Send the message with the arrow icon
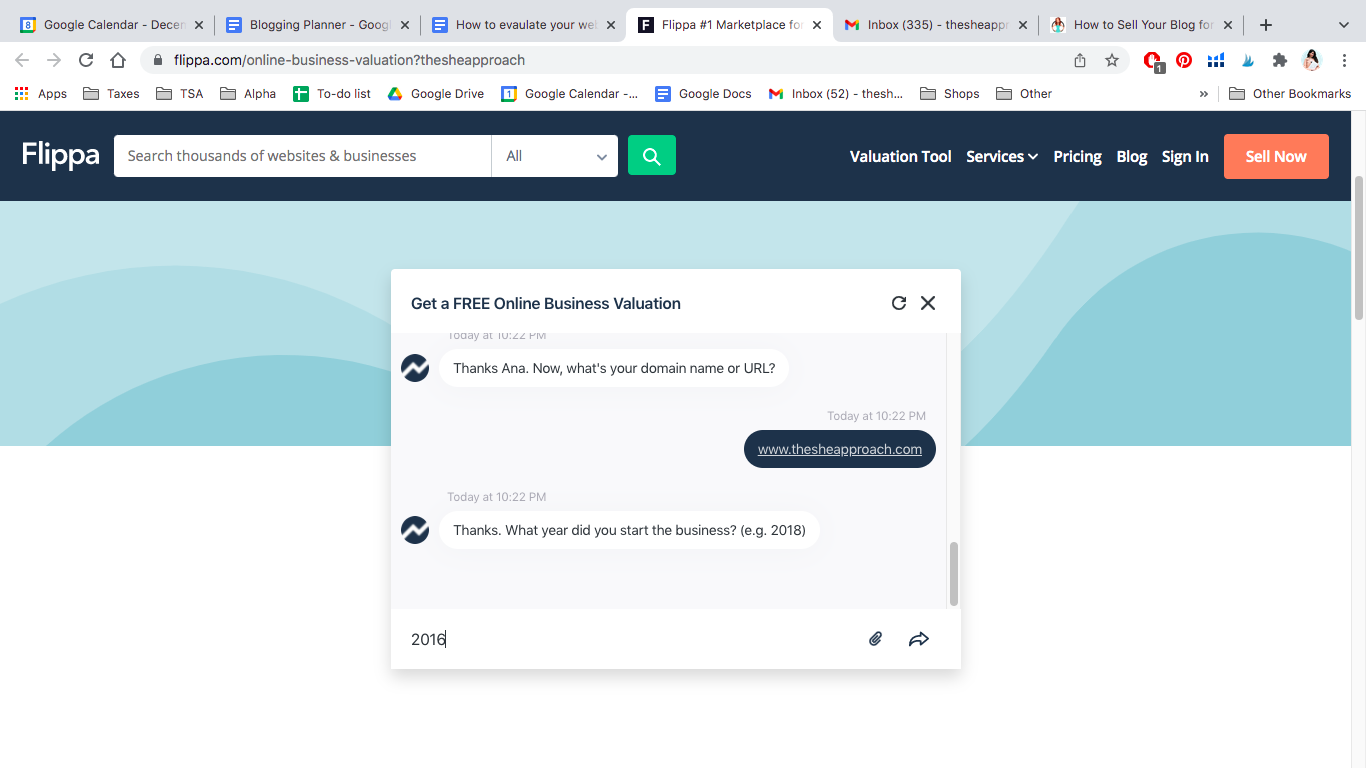The height and width of the screenshot is (768, 1366). point(919,639)
